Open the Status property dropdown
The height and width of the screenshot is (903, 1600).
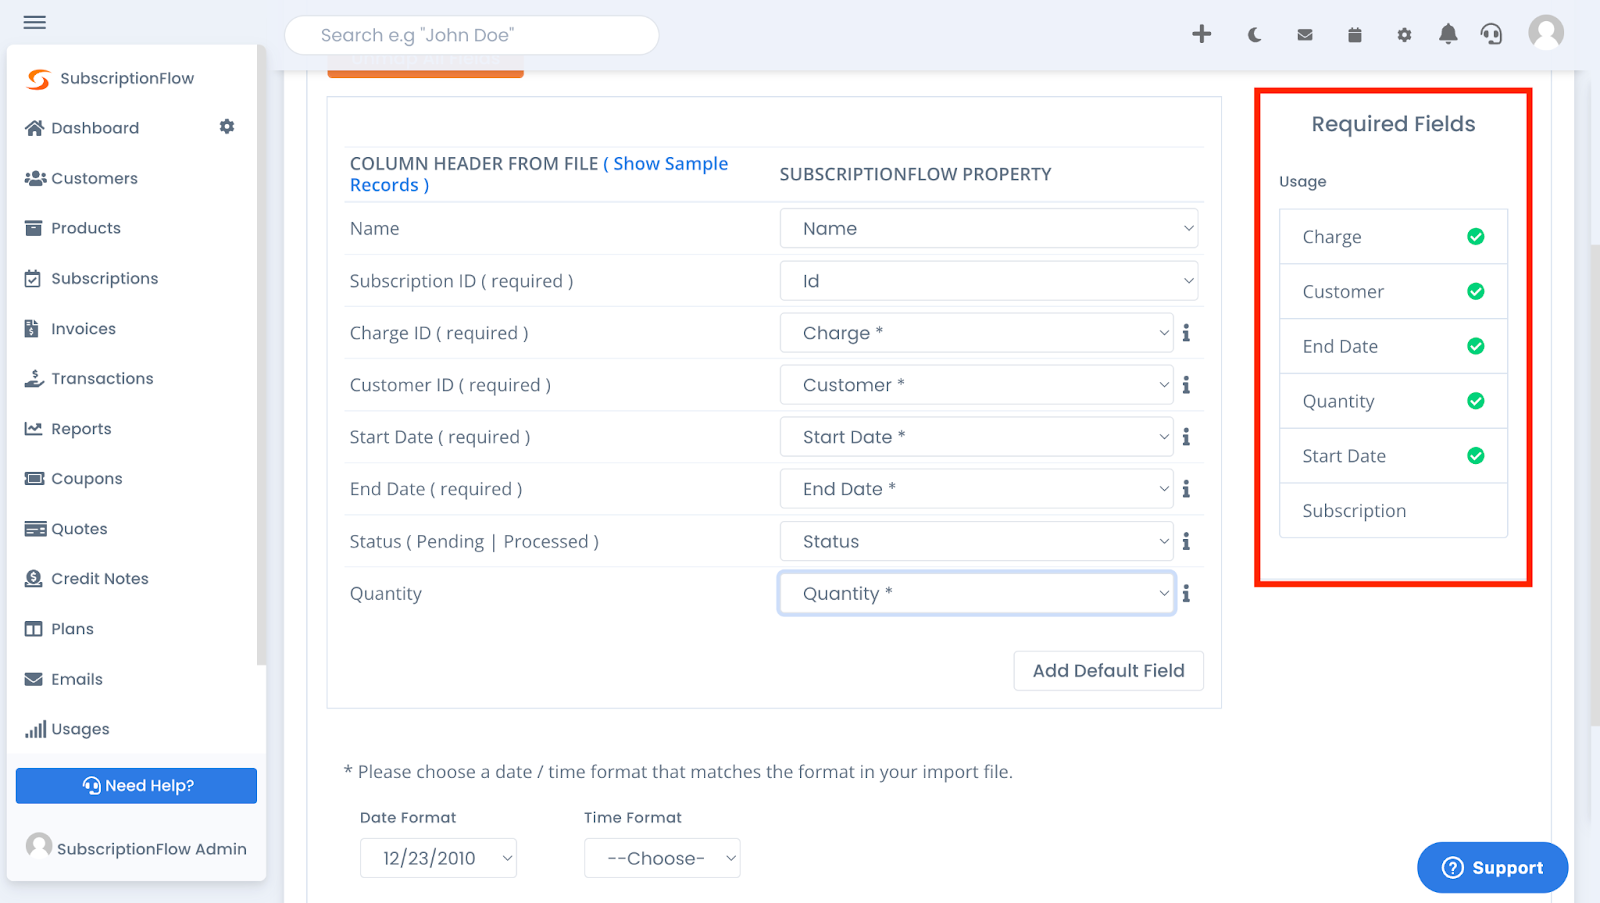click(977, 541)
